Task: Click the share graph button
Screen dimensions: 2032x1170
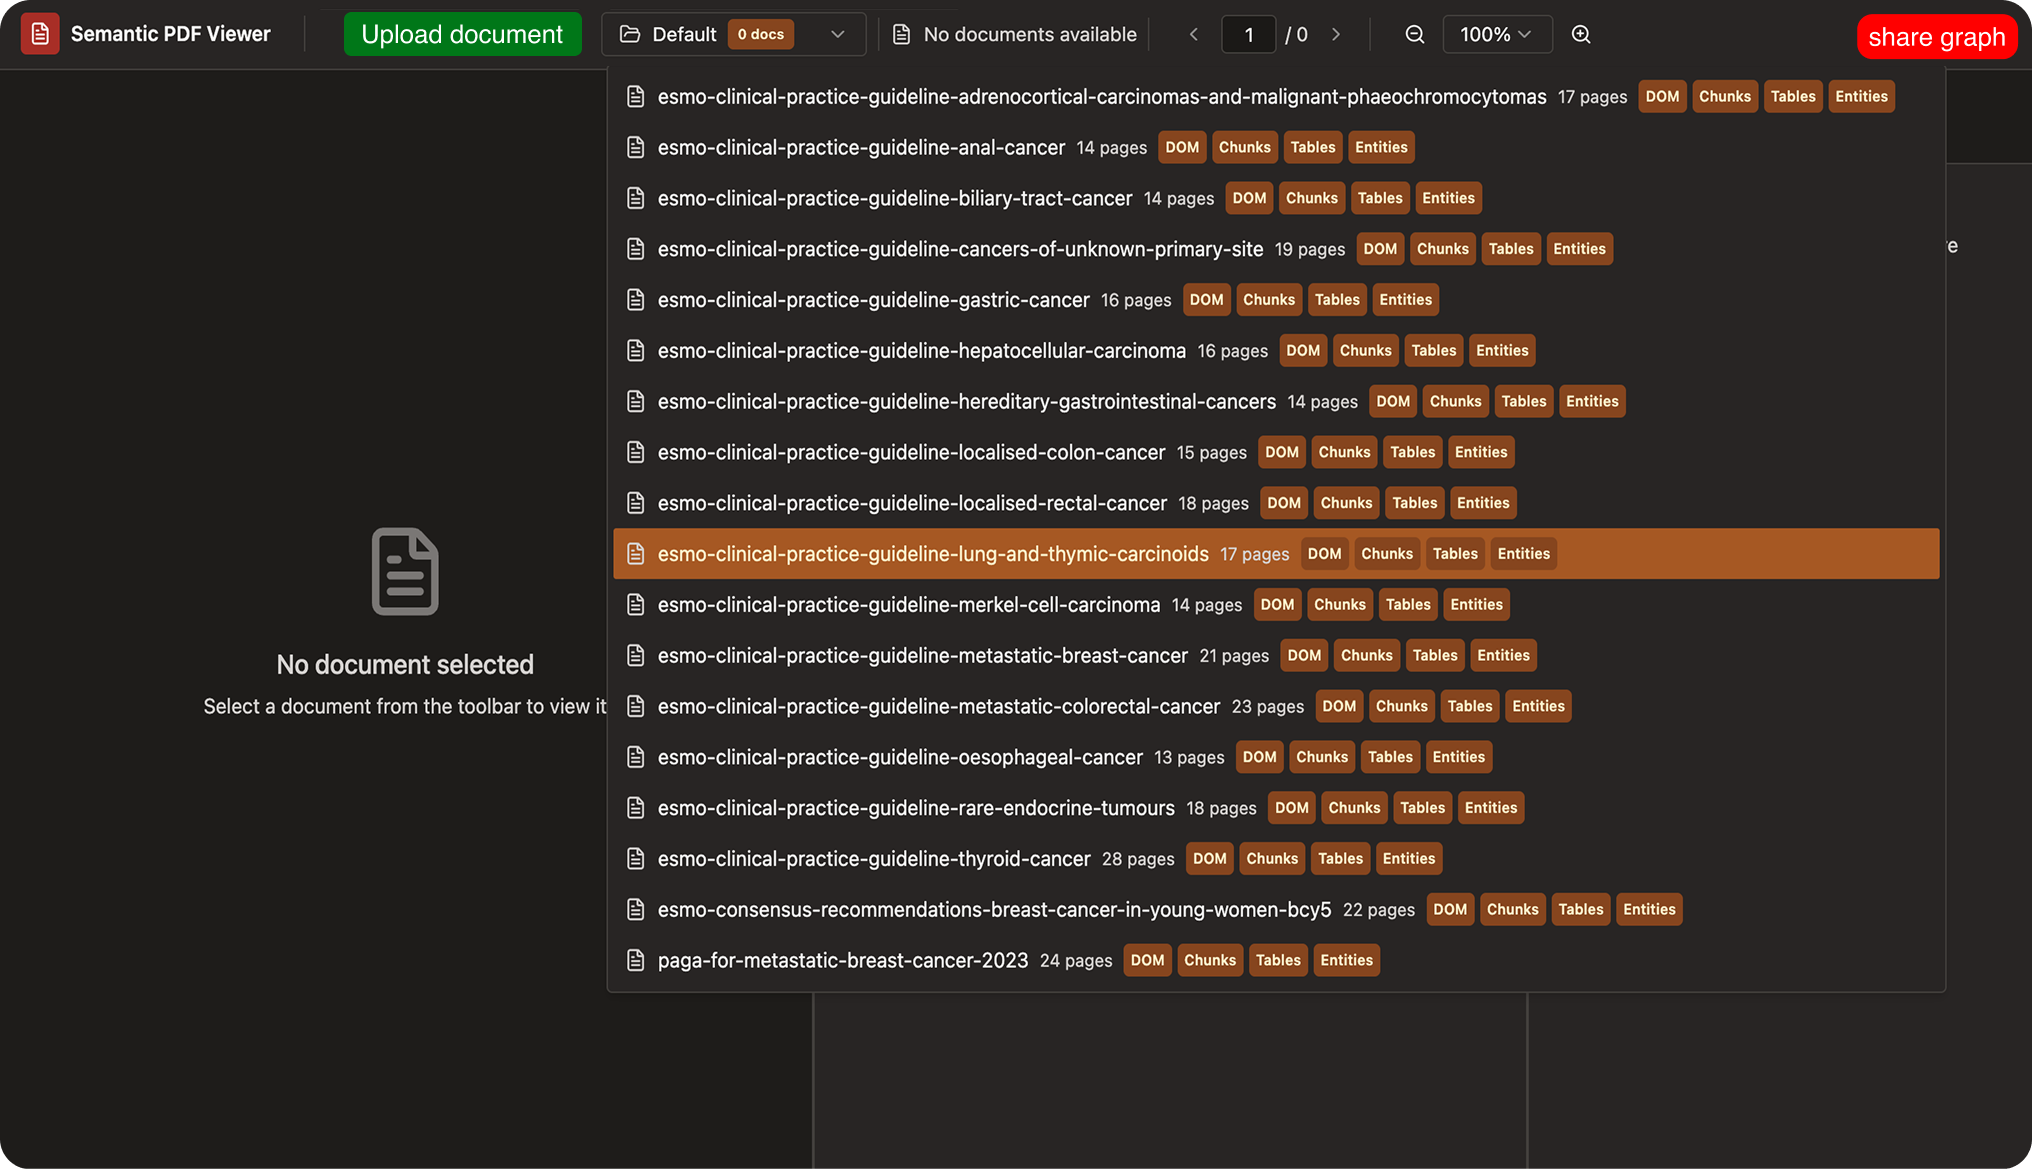Action: point(1937,37)
